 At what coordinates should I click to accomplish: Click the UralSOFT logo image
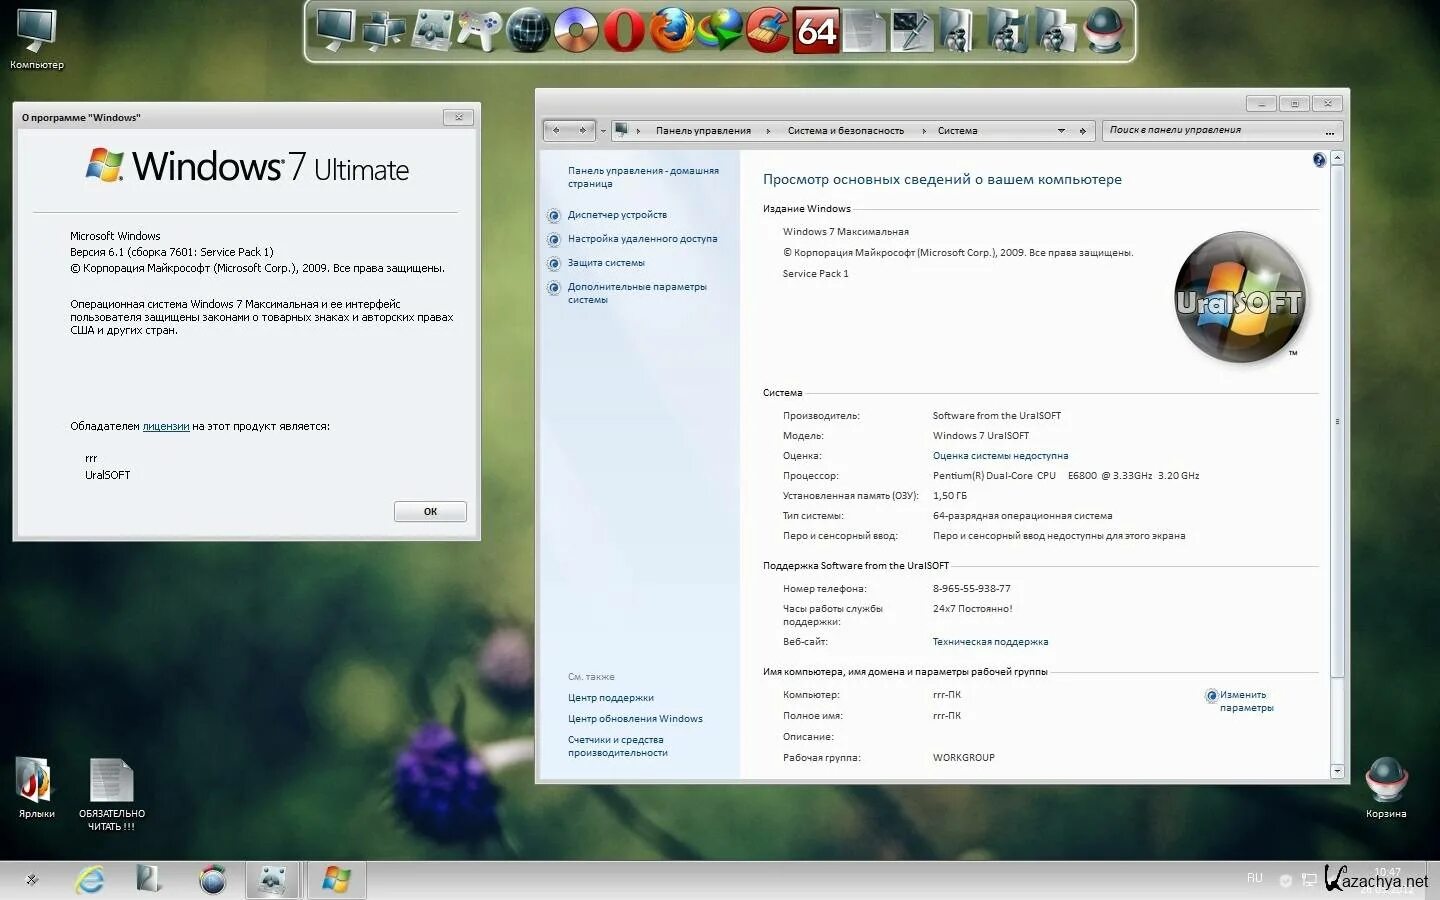point(1240,297)
